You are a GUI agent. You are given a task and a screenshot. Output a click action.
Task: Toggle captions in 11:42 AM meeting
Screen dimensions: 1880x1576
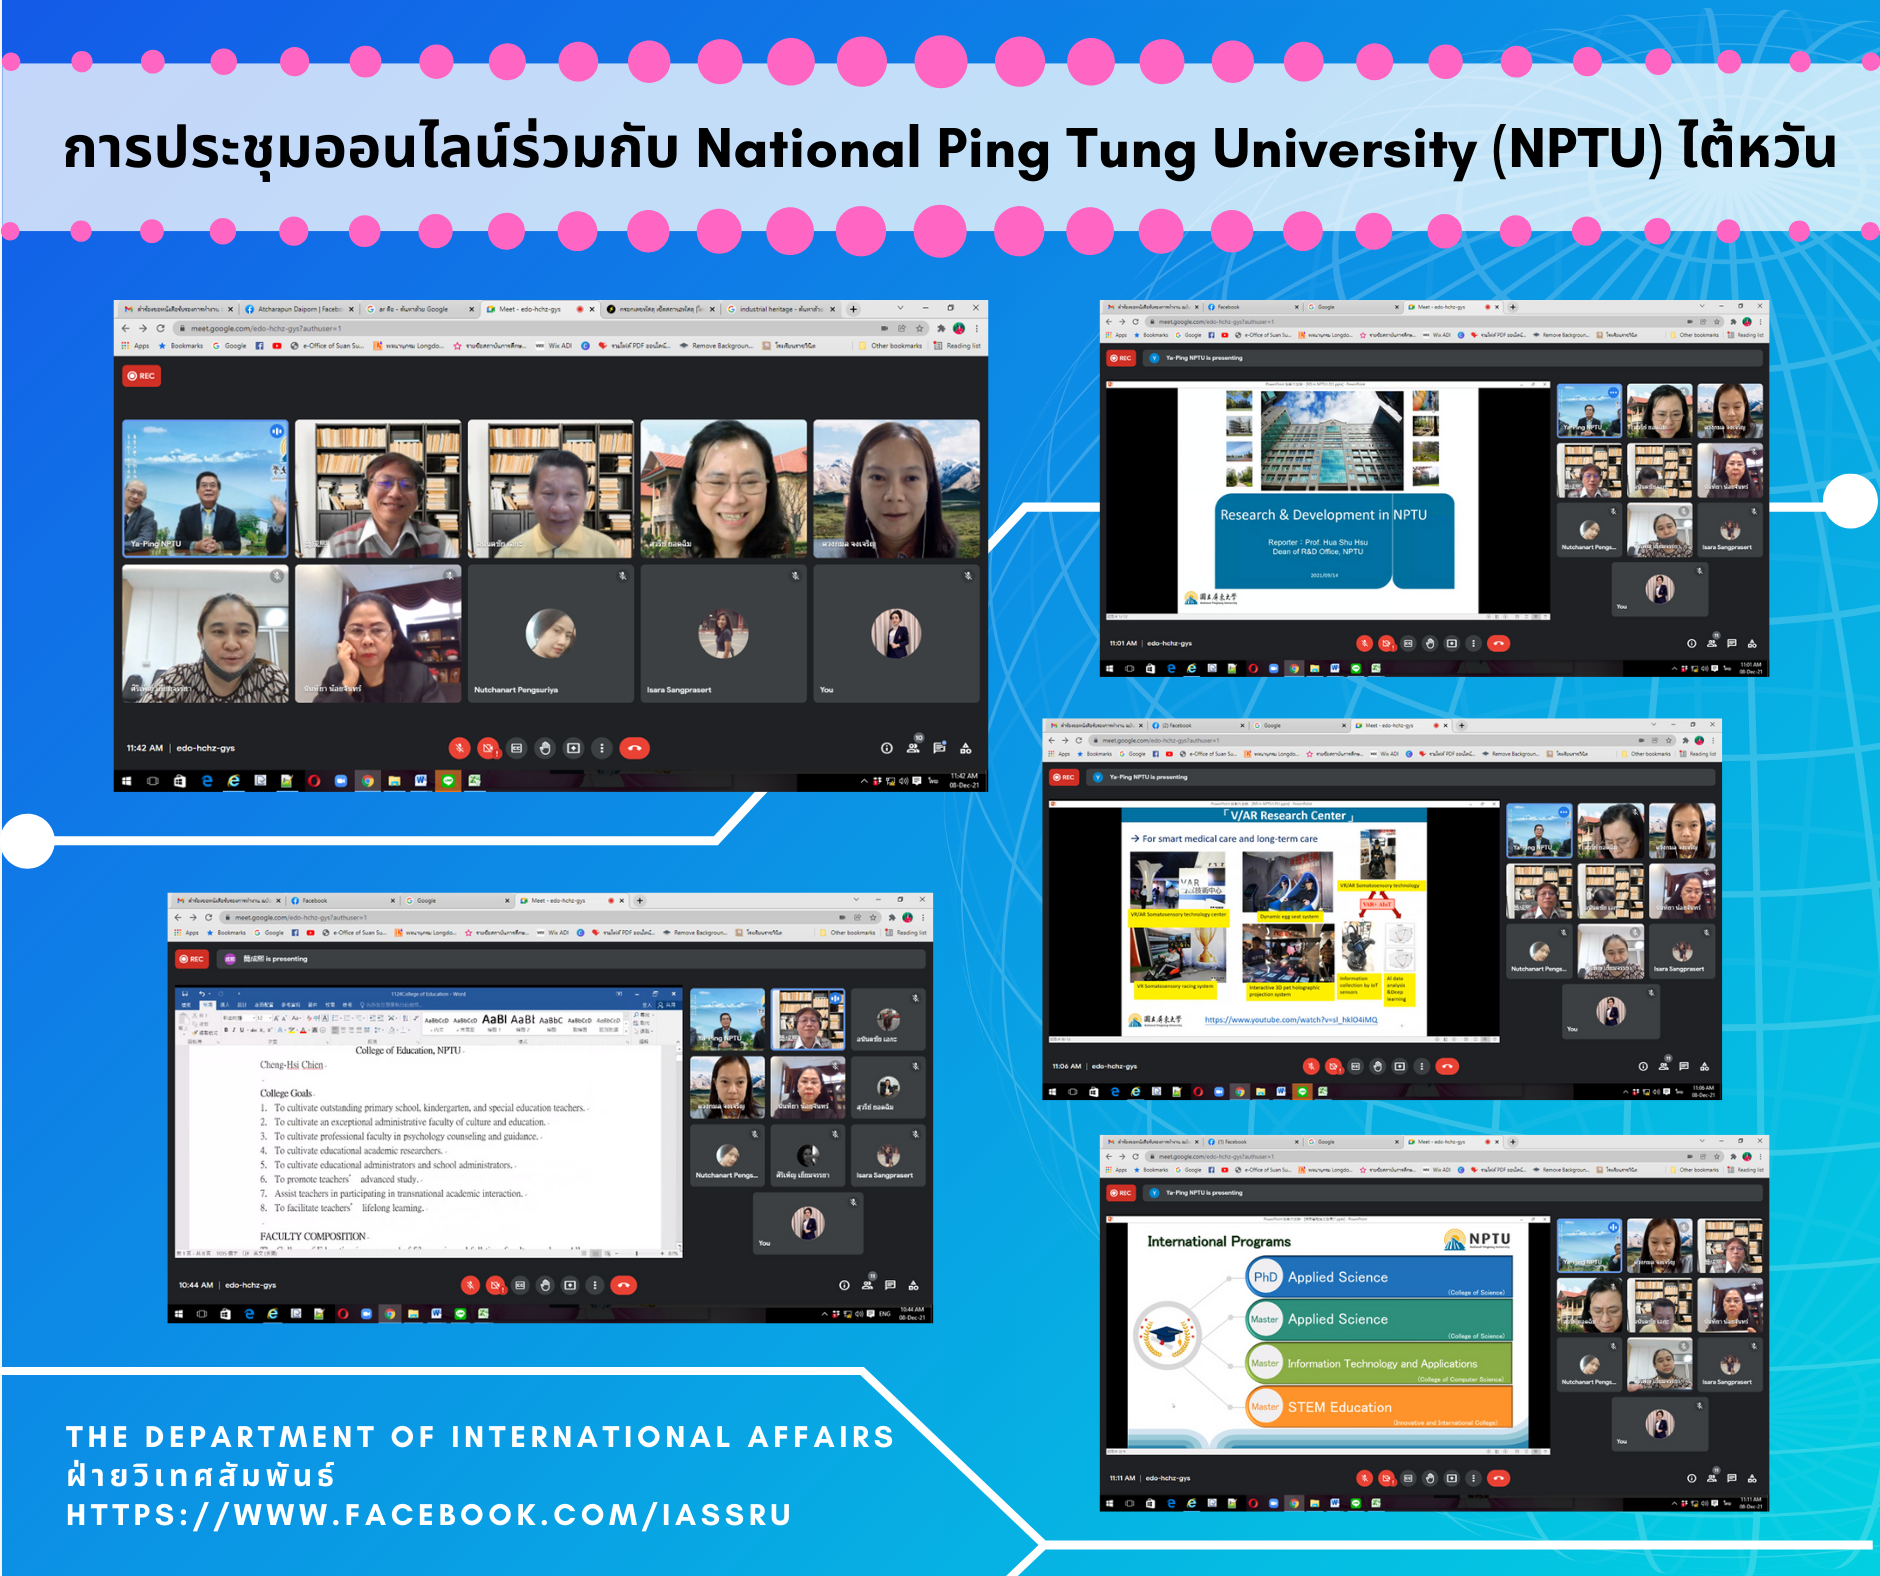516,748
